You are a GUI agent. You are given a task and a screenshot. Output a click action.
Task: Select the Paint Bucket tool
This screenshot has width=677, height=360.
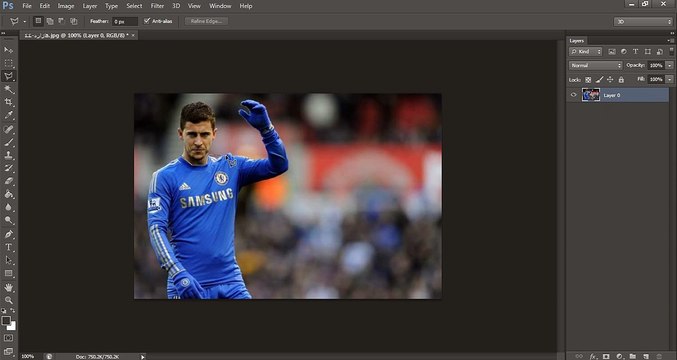pyautogui.click(x=8, y=194)
